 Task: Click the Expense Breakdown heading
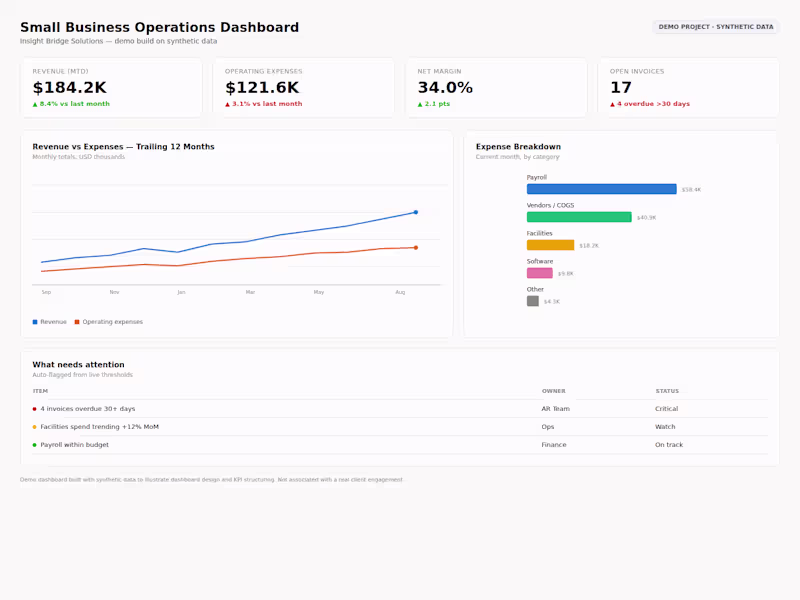(518, 147)
